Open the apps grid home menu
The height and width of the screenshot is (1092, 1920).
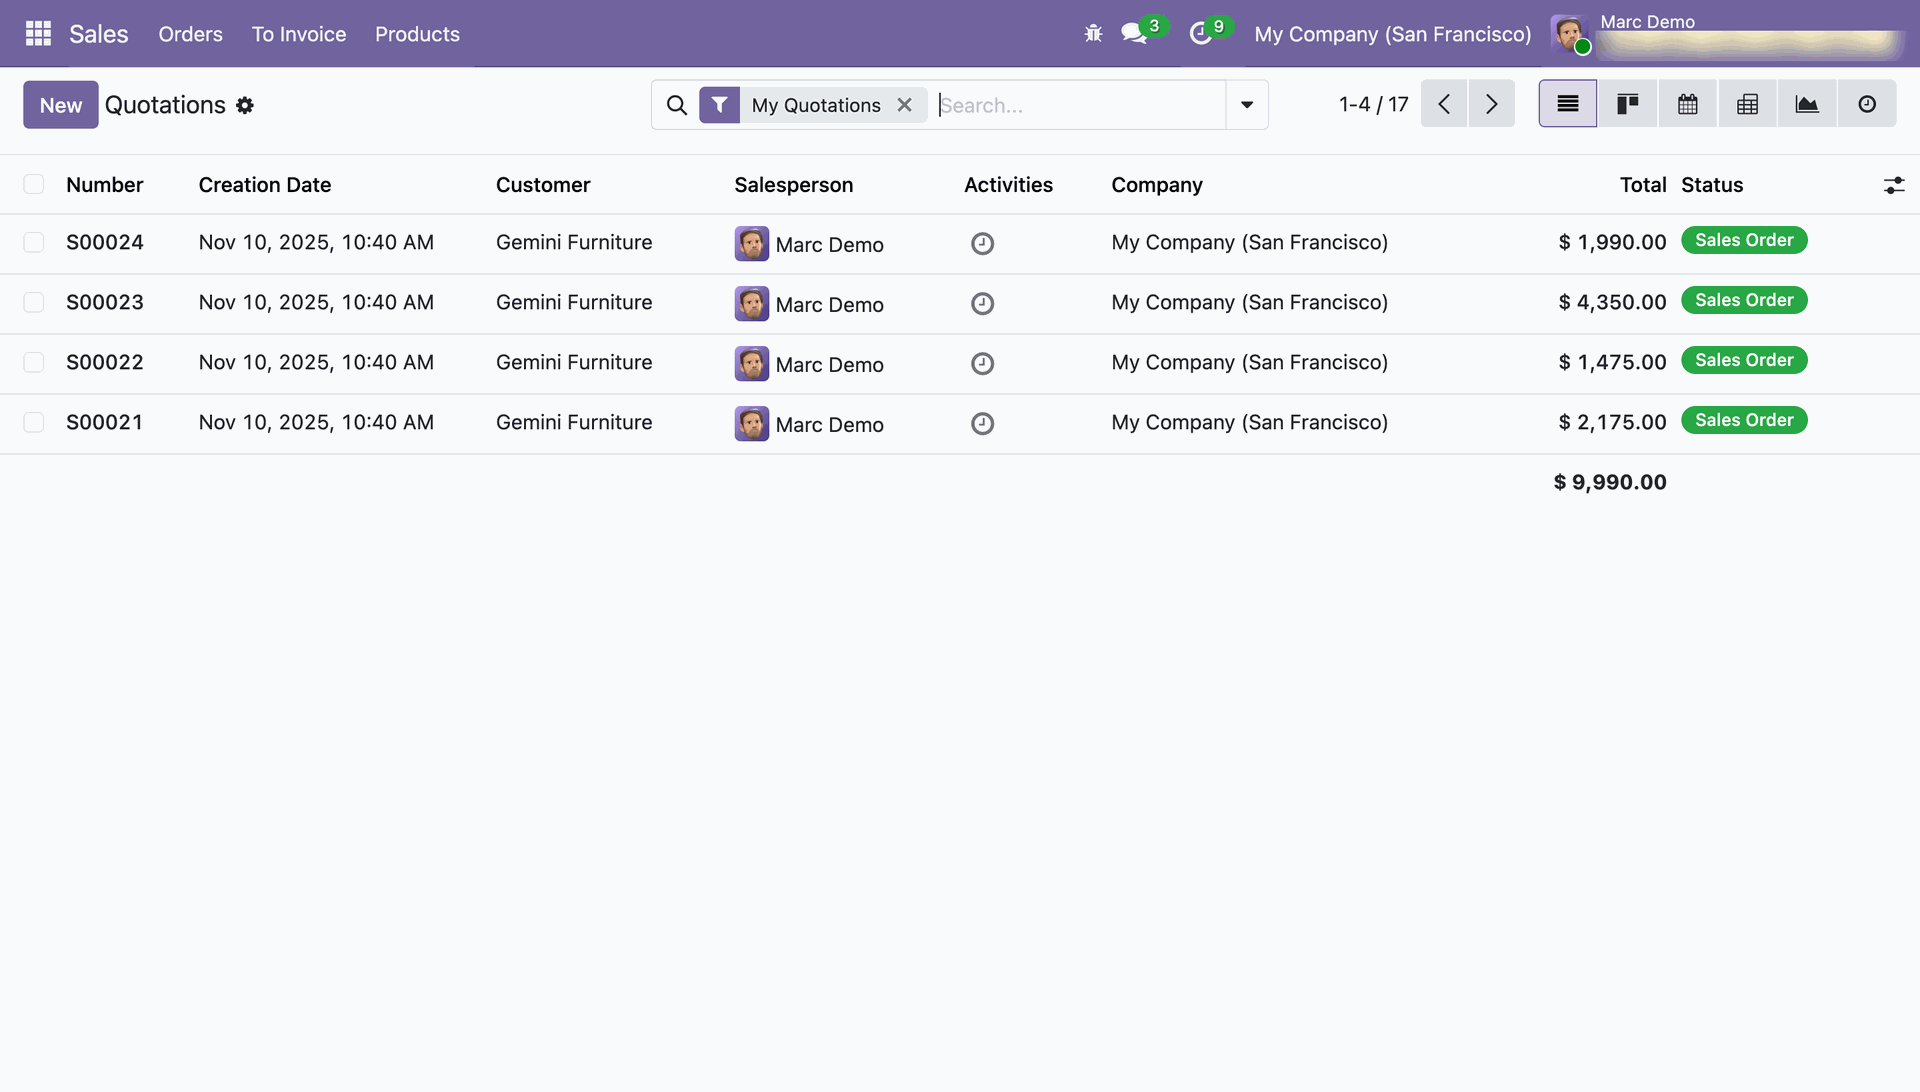point(38,34)
